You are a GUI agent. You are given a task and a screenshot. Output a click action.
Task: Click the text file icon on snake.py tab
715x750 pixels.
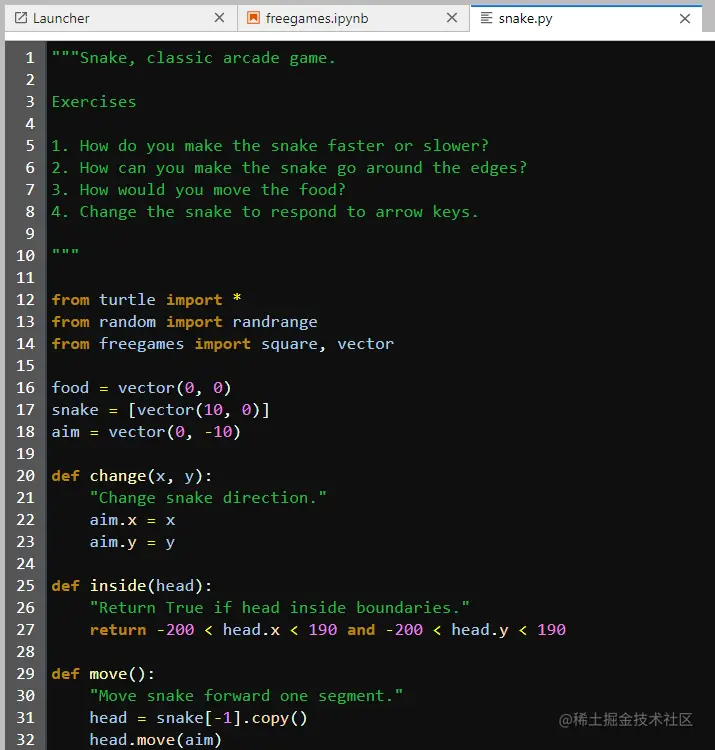coord(486,18)
